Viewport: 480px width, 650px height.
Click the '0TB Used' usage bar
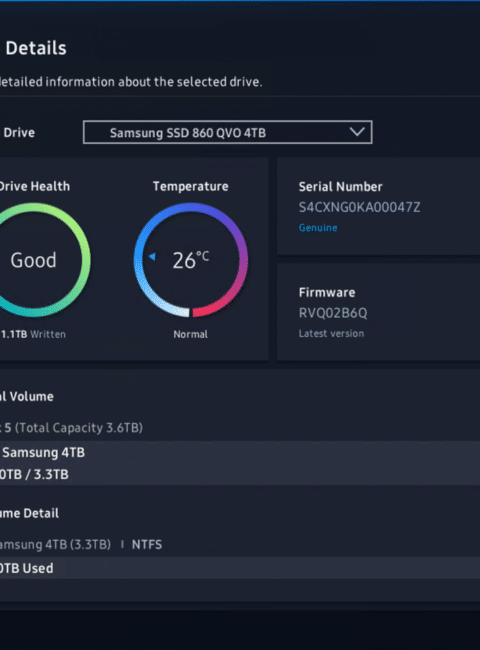point(240,568)
